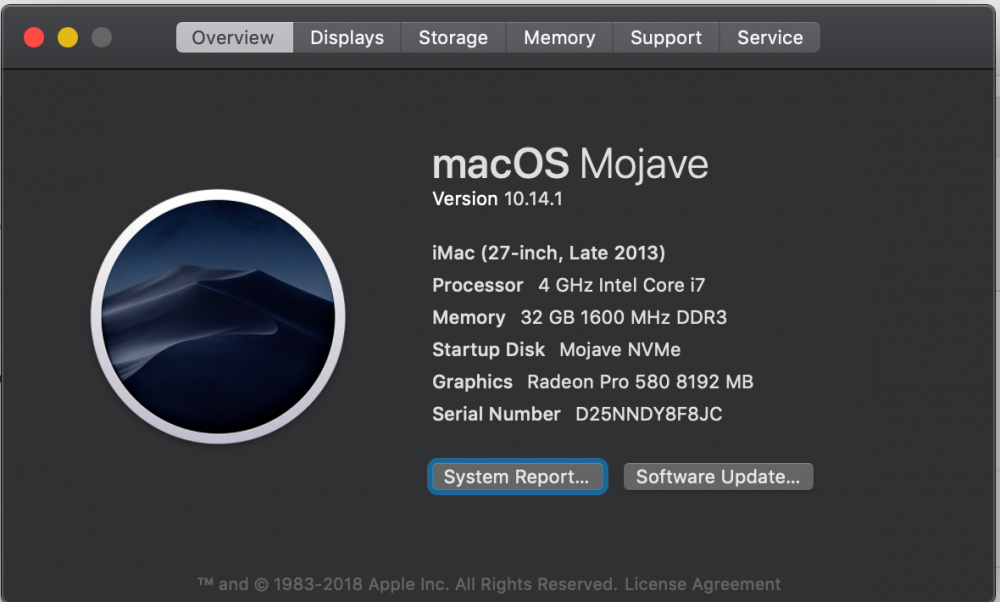This screenshot has height=602, width=1000.
Task: Click memory value 32 GB 1600 MHz DDR3
Action: click(624, 318)
